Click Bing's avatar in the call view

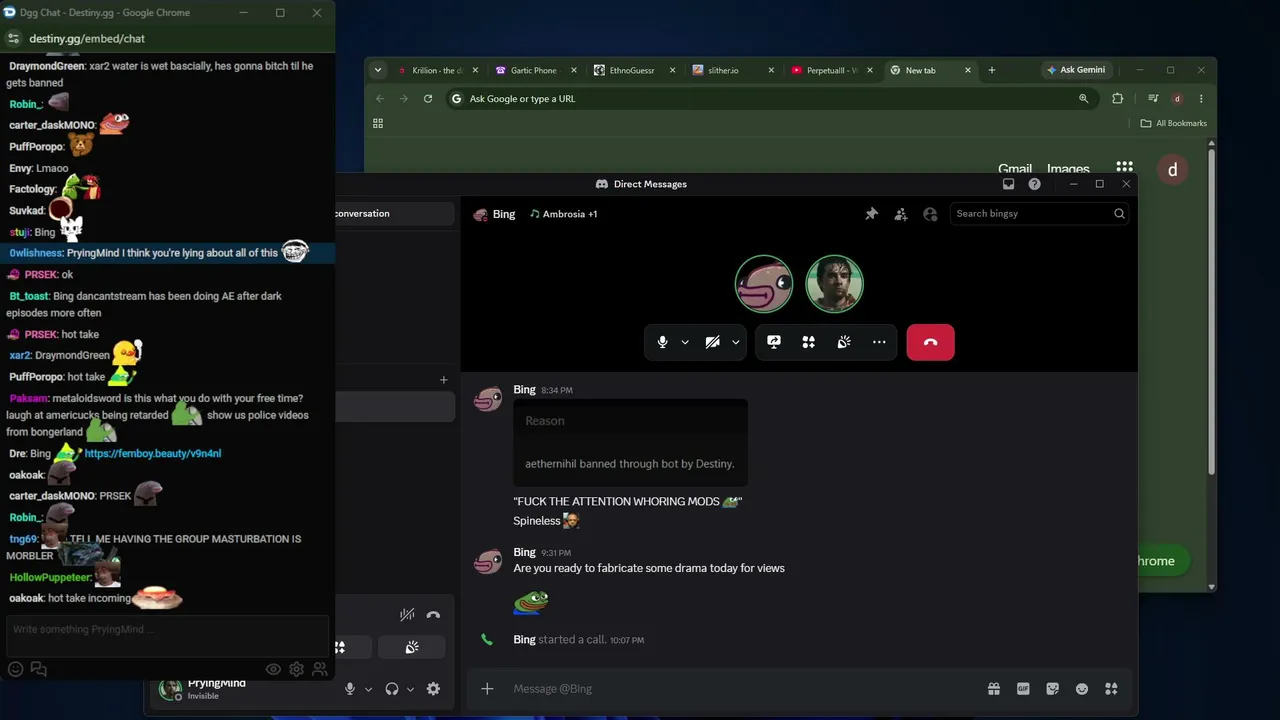coord(764,284)
